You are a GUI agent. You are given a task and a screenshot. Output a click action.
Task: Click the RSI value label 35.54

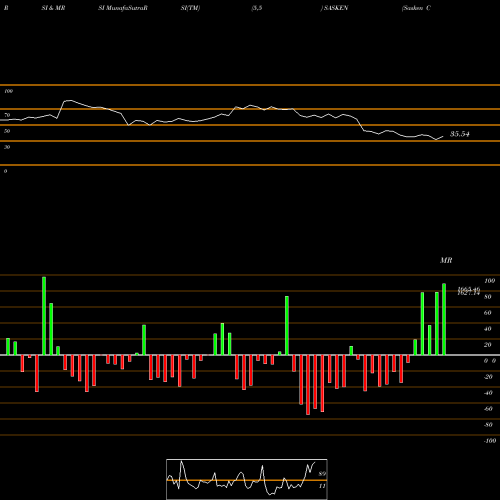click(x=460, y=134)
